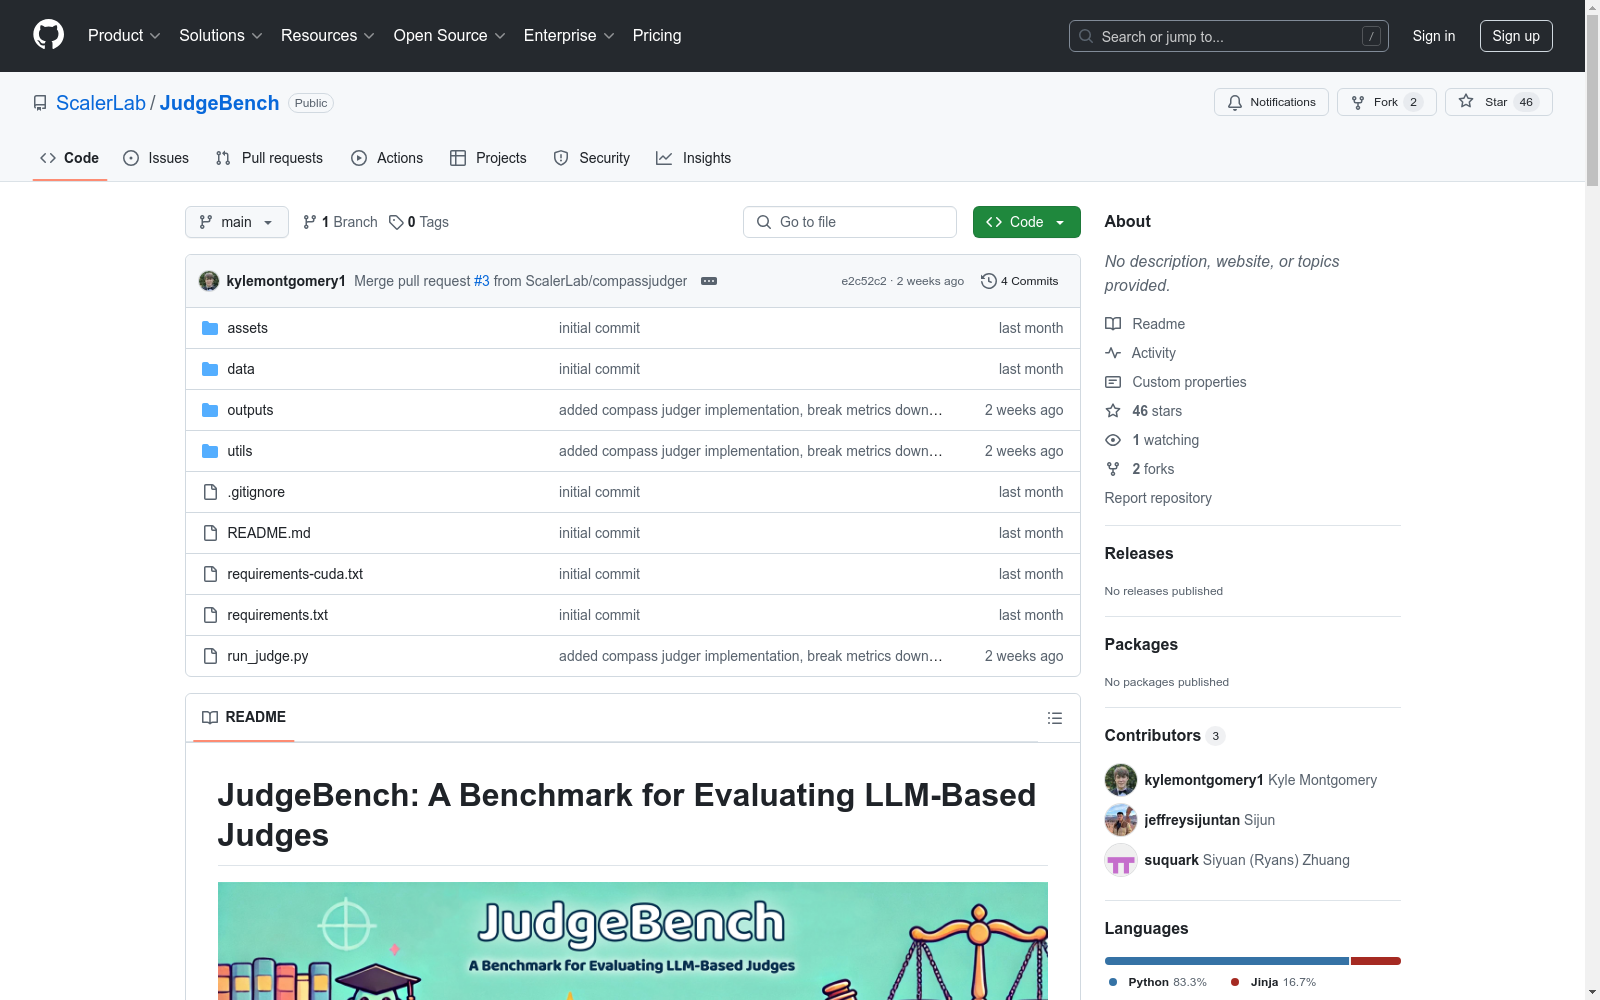Click the red Jinja language bar segment
This screenshot has width=1600, height=1000.
click(1376, 961)
